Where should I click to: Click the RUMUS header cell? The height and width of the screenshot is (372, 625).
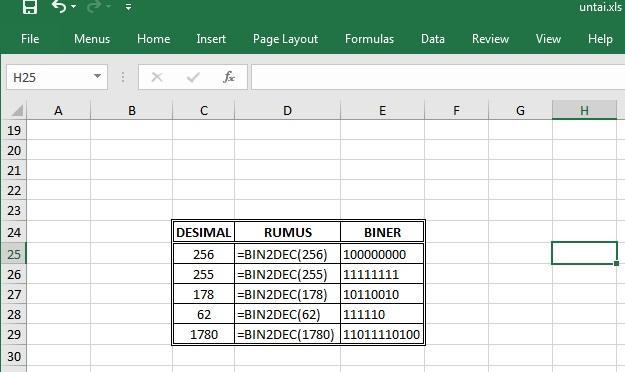click(x=287, y=232)
